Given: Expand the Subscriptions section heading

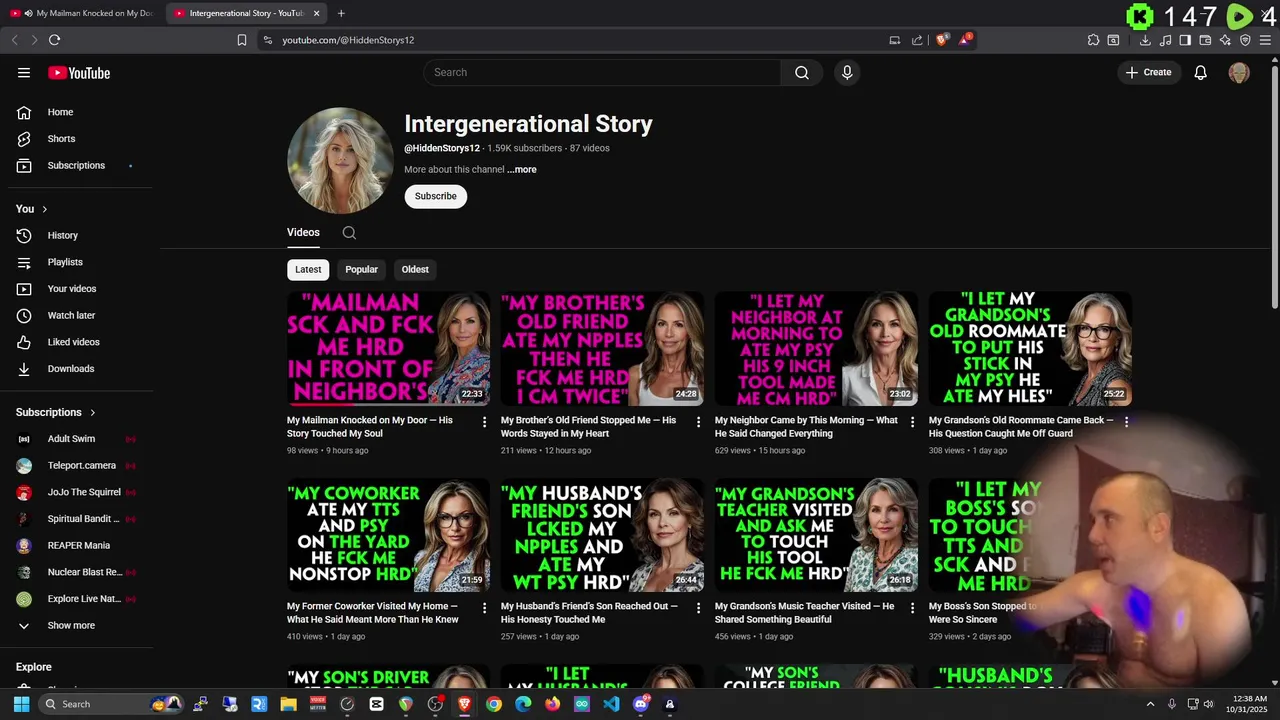Looking at the screenshot, I should point(56,412).
